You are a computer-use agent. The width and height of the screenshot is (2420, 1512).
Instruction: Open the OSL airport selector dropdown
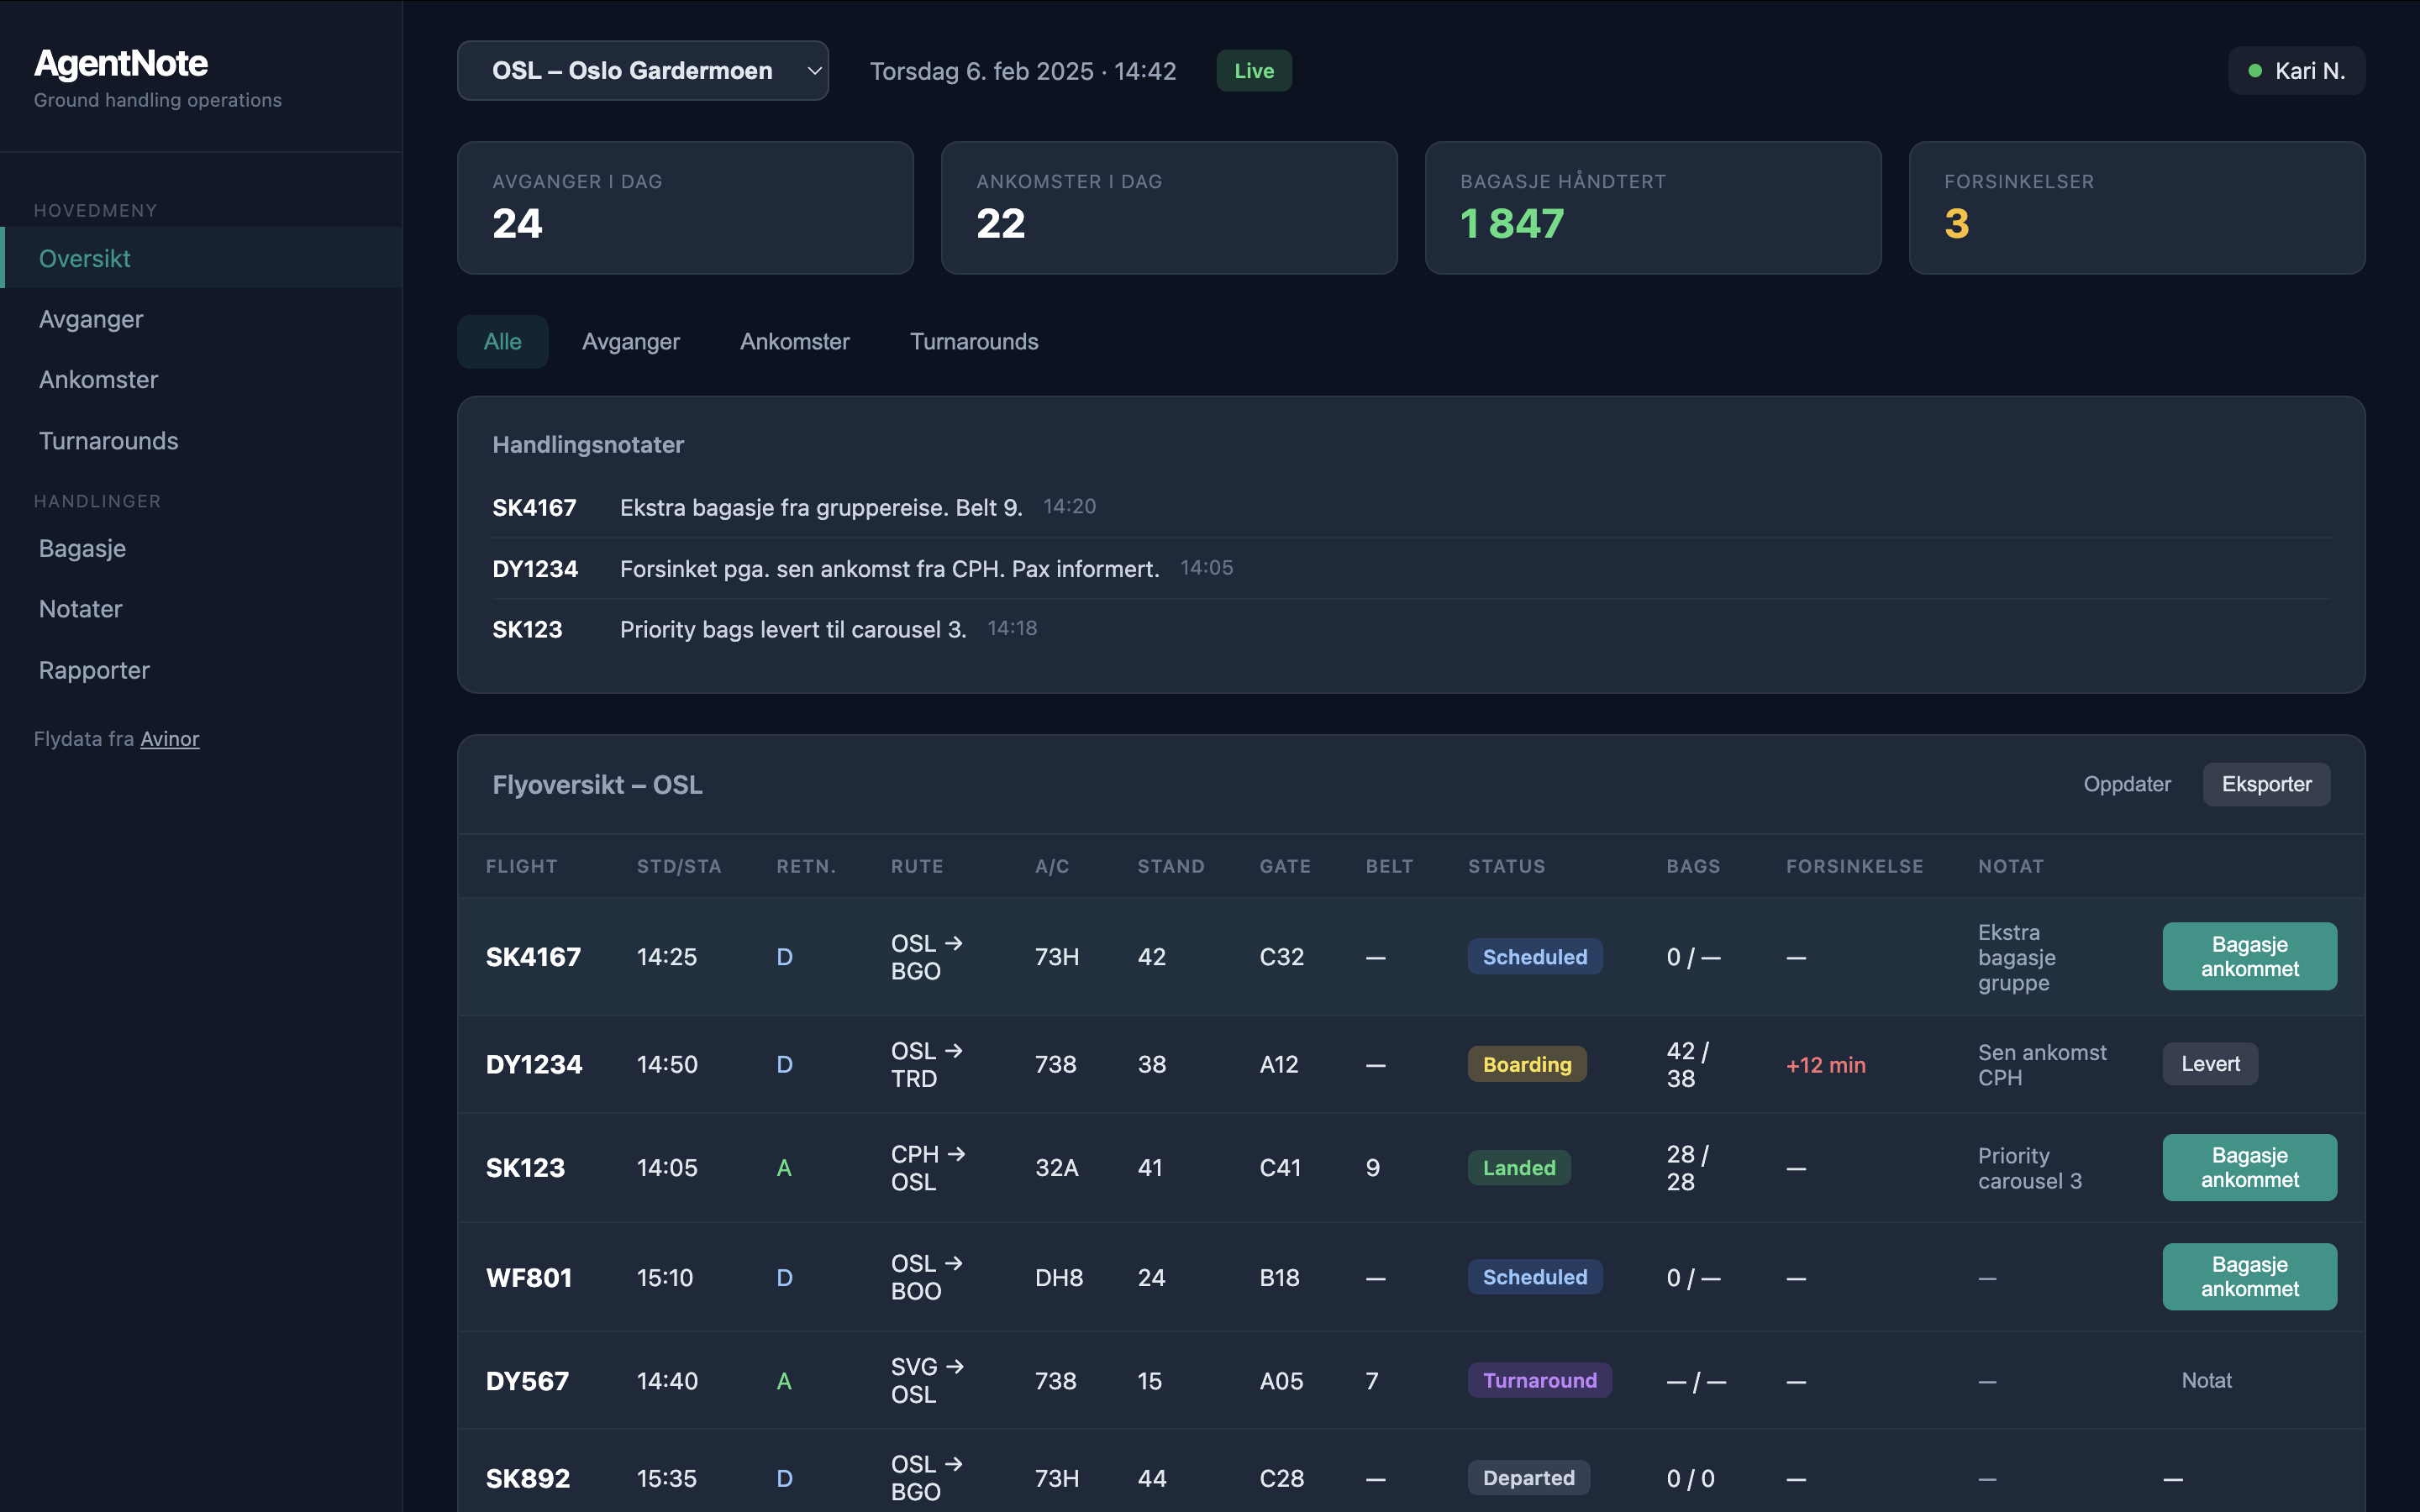tap(642, 71)
